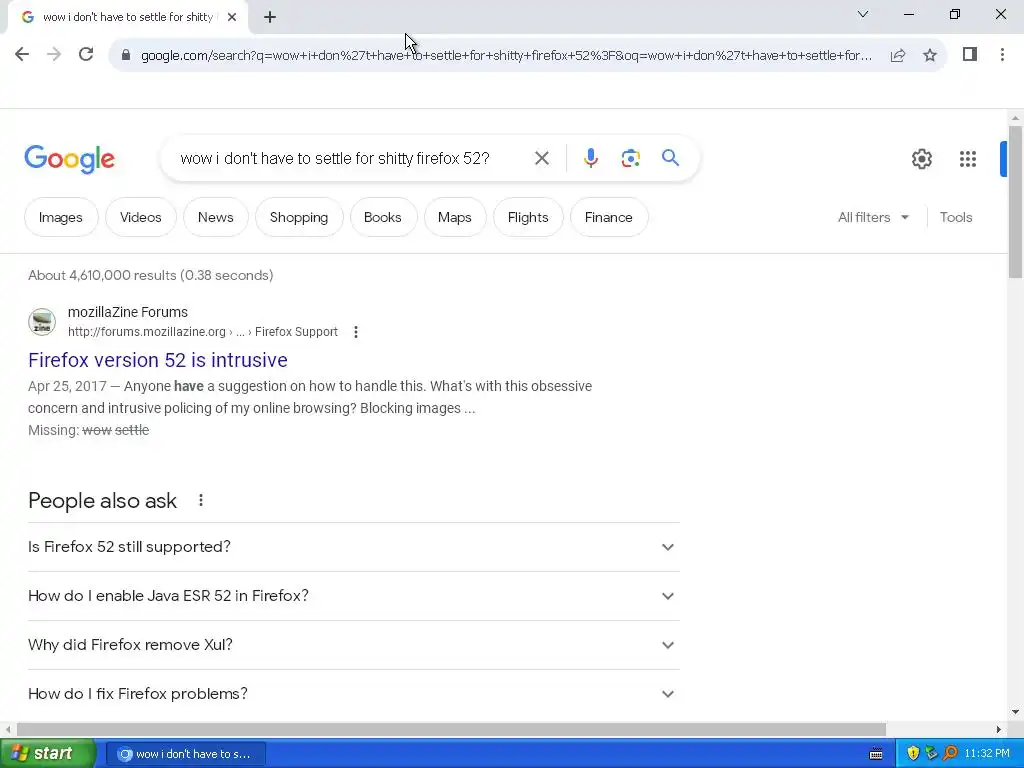Screen dimensions: 1024x768
Task: Open the Windows Start menu
Action: pos(48,754)
